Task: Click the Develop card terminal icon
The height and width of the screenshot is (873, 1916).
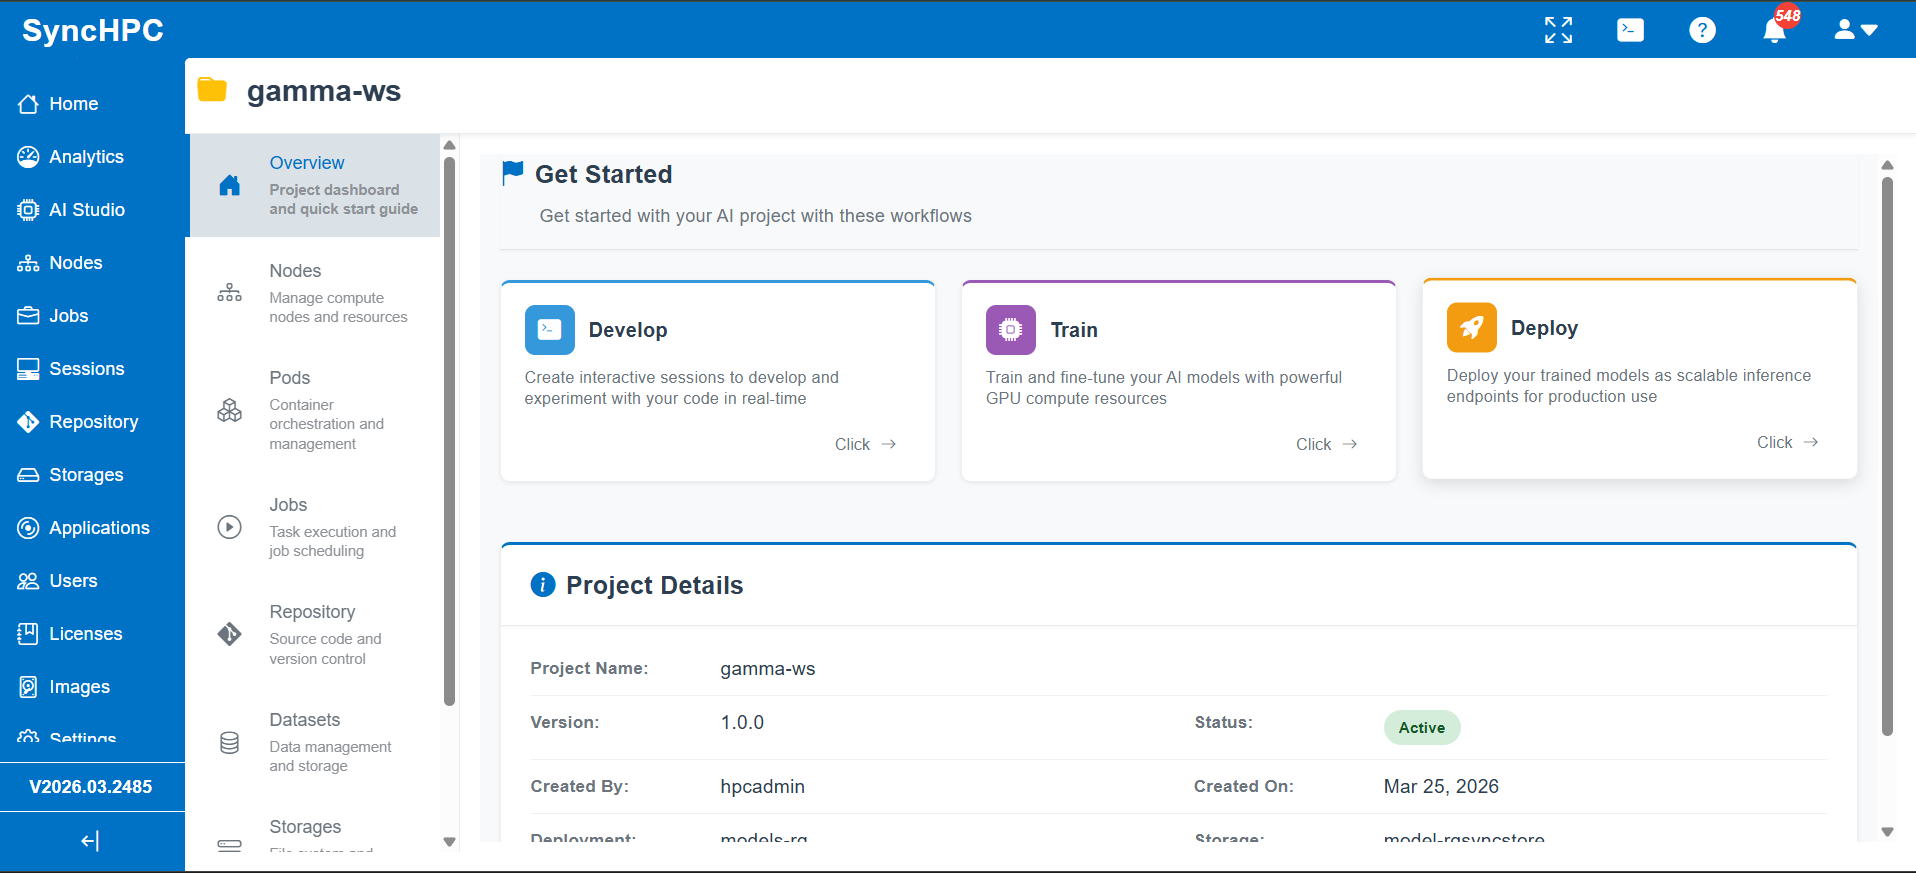Action: click(549, 330)
